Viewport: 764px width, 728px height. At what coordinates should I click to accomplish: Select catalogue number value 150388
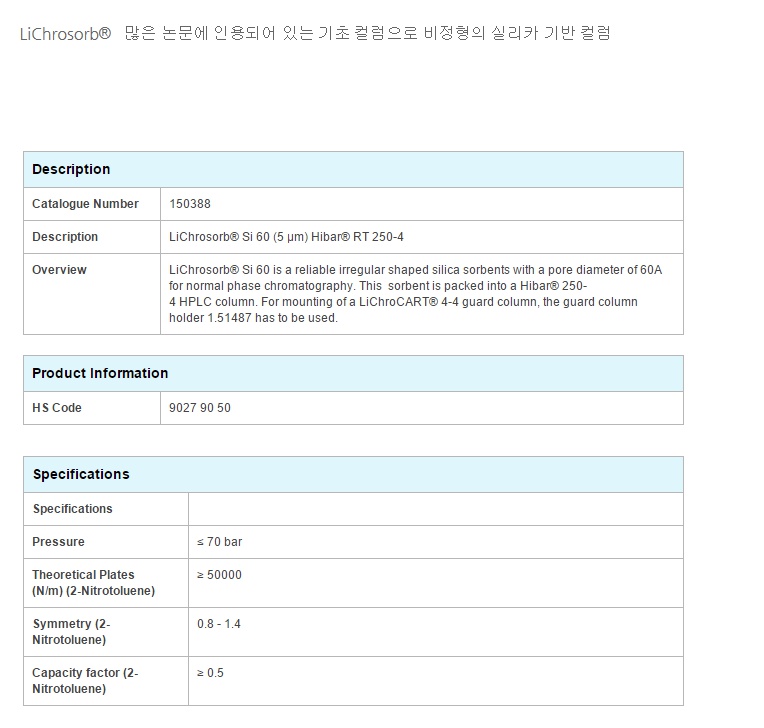(190, 204)
